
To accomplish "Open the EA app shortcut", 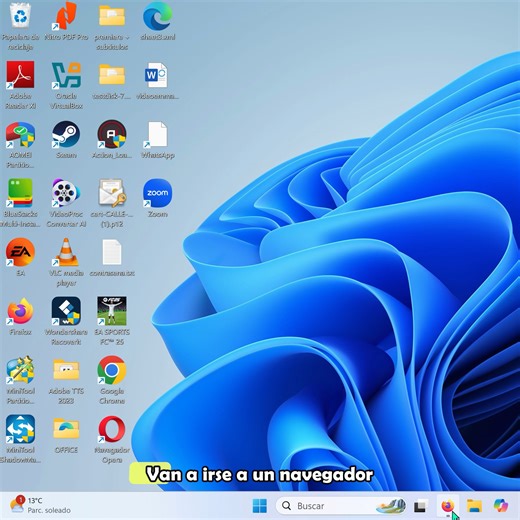I will (20, 252).
